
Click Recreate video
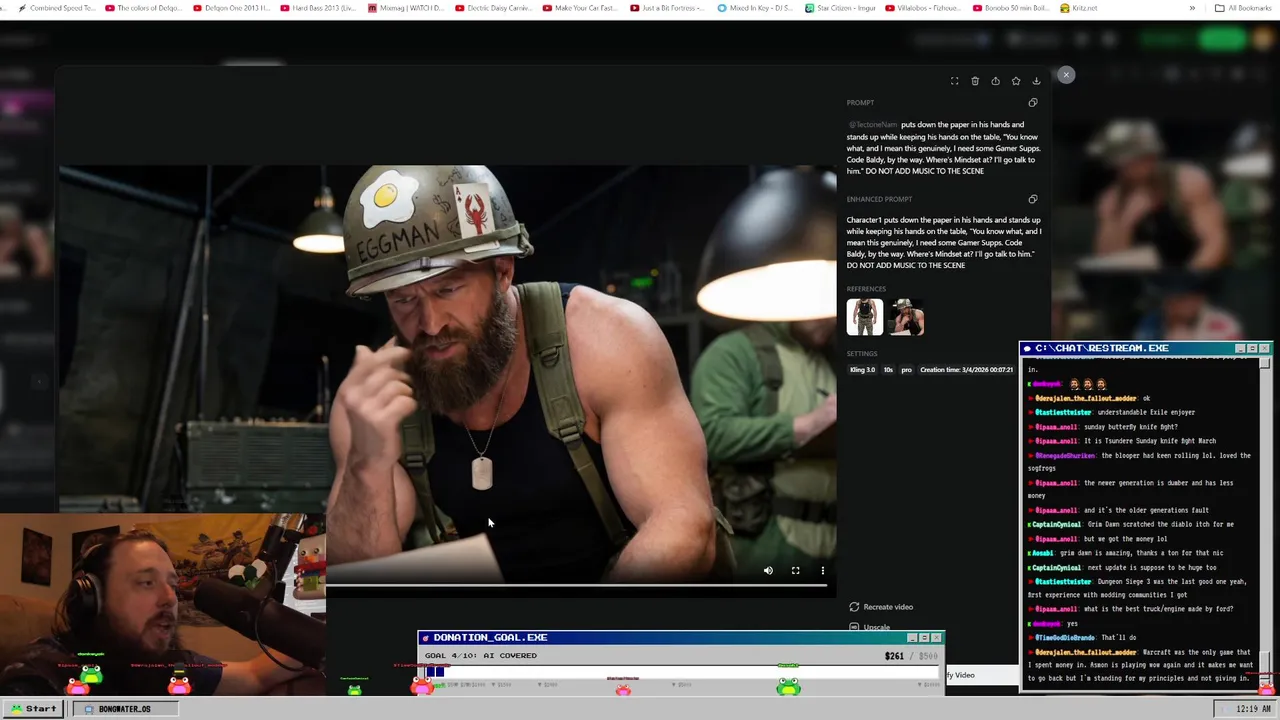click(881, 607)
